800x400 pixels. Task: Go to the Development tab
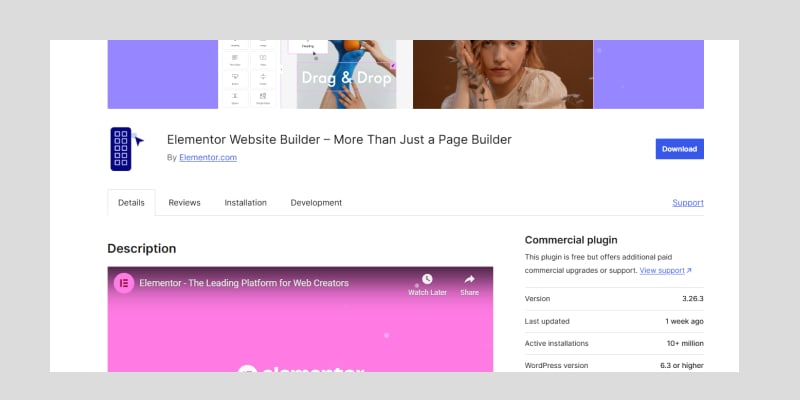pyautogui.click(x=316, y=203)
